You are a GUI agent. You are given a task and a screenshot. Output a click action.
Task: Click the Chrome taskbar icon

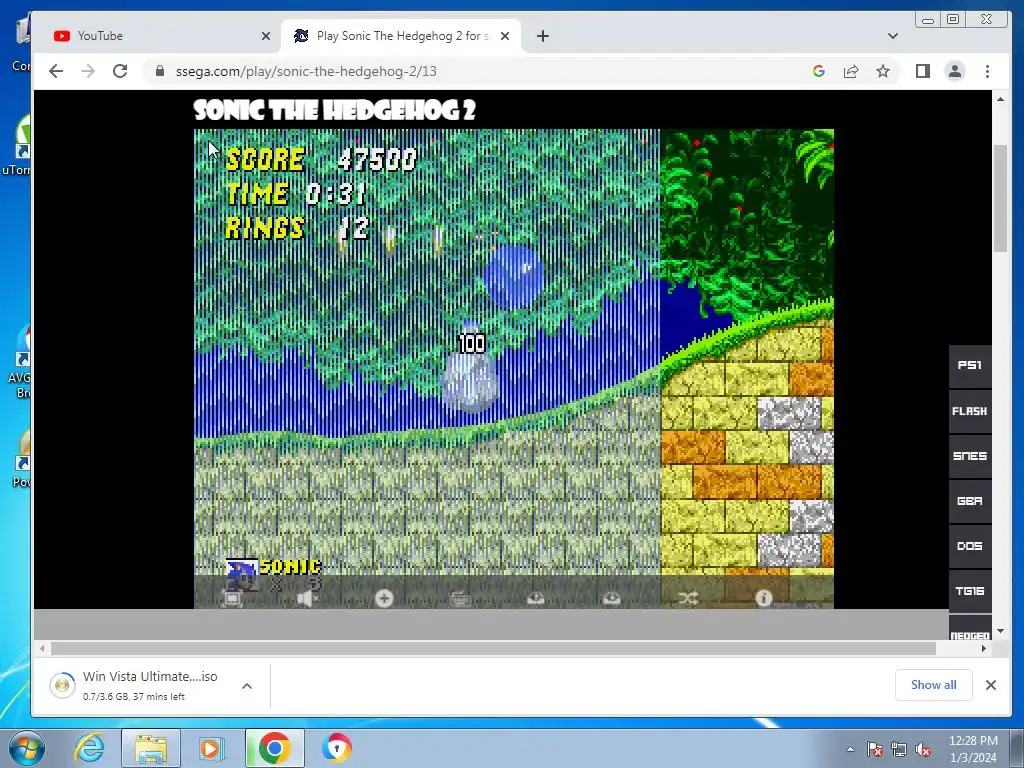coord(274,748)
